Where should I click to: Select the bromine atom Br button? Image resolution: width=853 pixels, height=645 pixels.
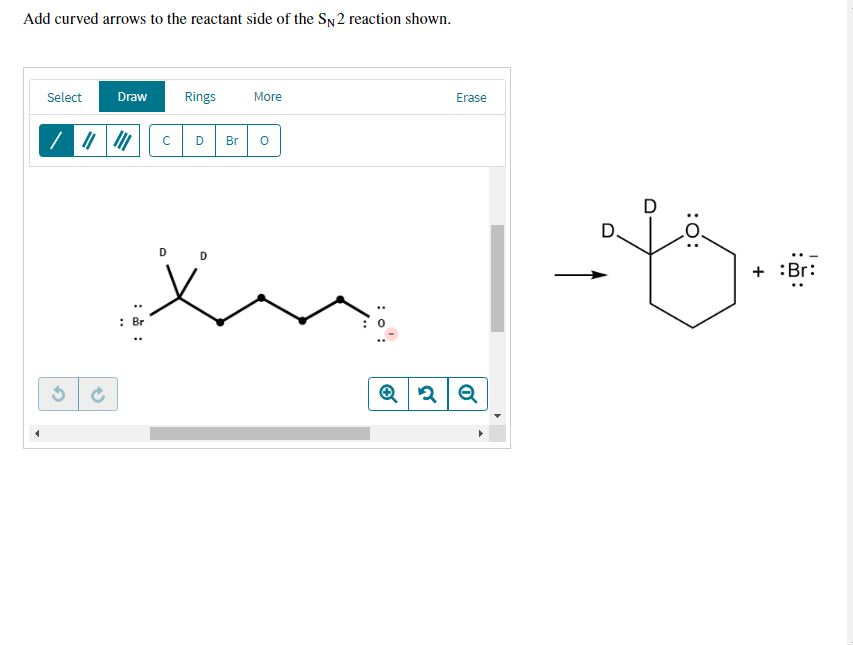(x=231, y=140)
